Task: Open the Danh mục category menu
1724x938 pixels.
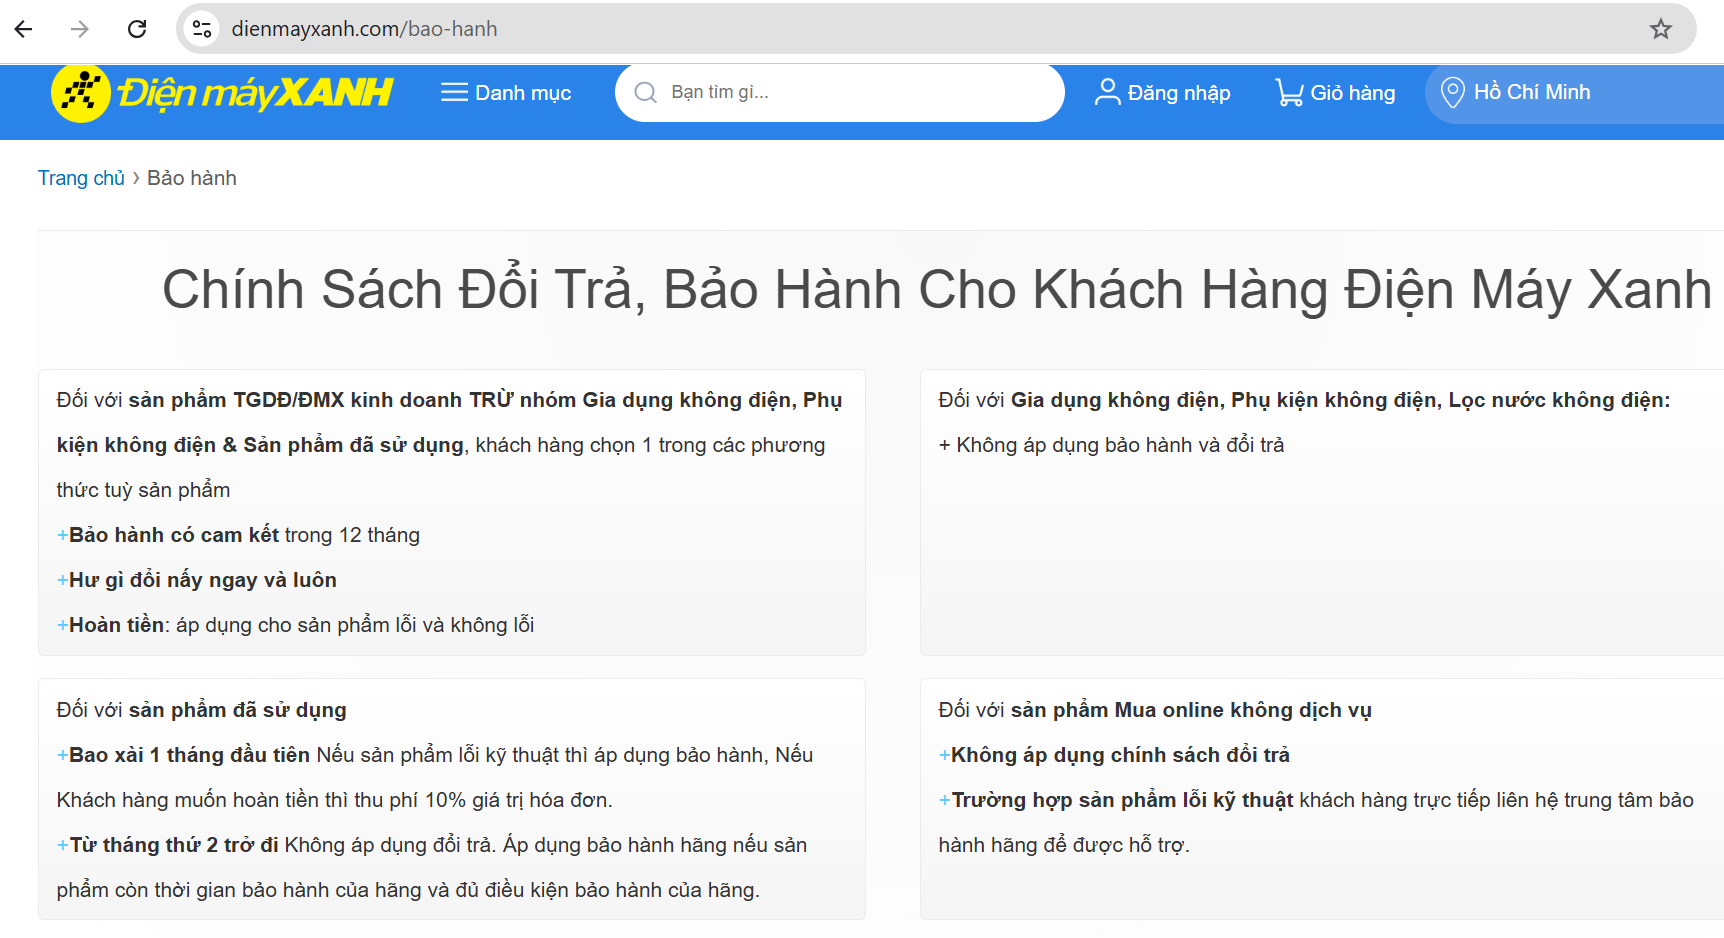Action: pyautogui.click(x=523, y=93)
